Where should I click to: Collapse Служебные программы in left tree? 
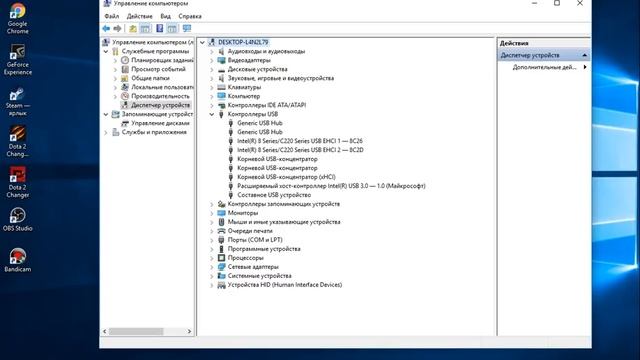106,51
